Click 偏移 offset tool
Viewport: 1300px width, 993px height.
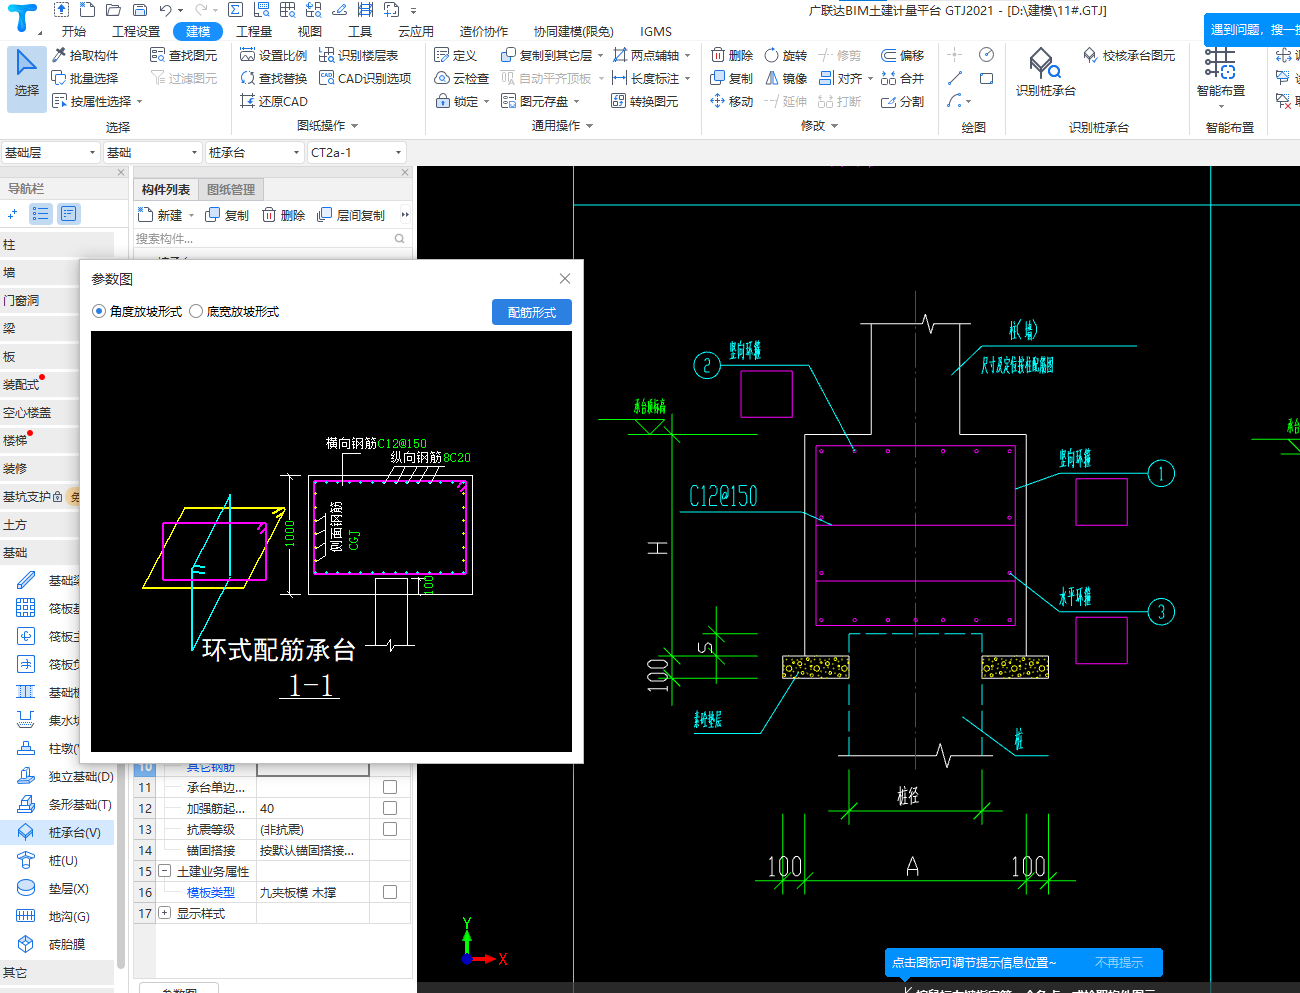click(x=903, y=55)
